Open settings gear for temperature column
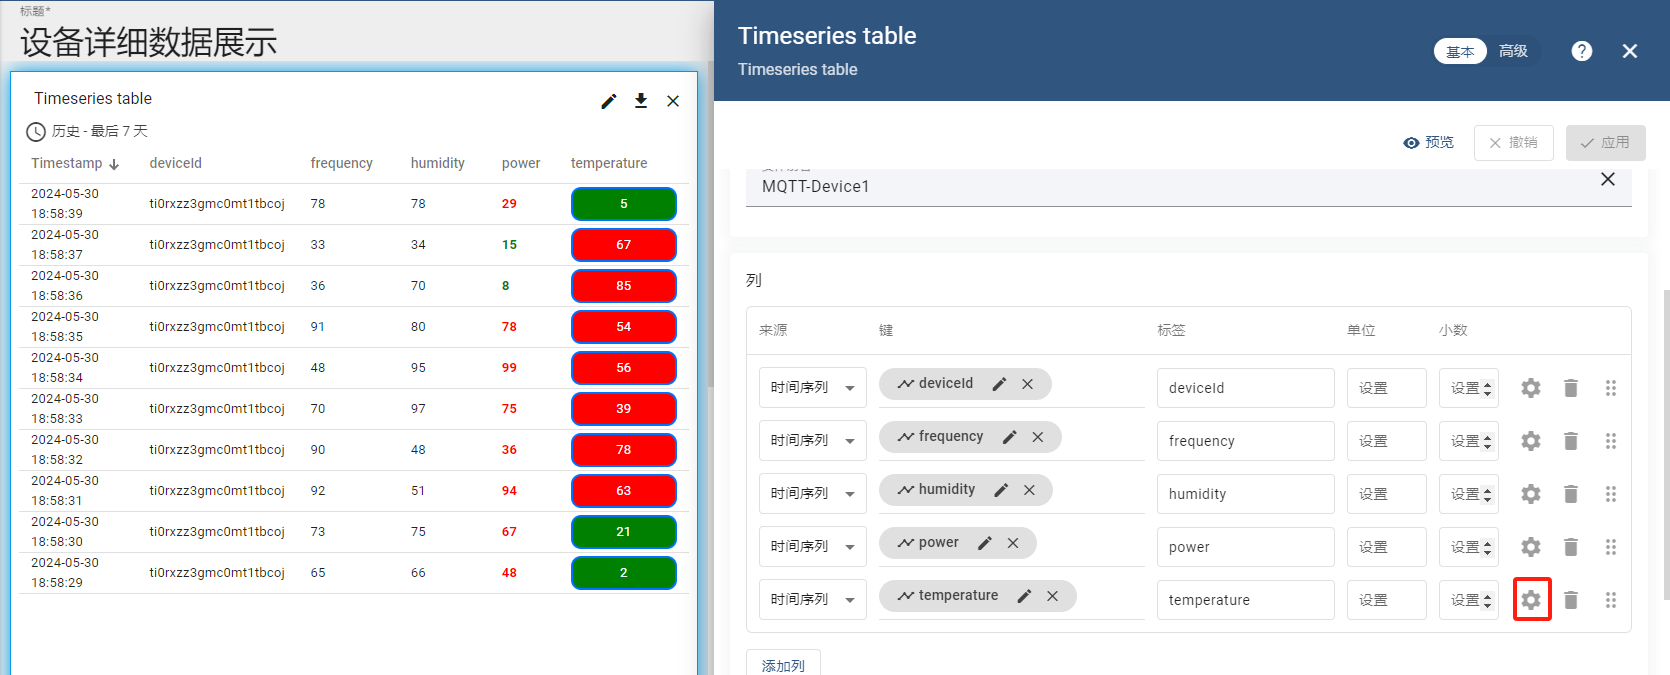 [x=1531, y=600]
